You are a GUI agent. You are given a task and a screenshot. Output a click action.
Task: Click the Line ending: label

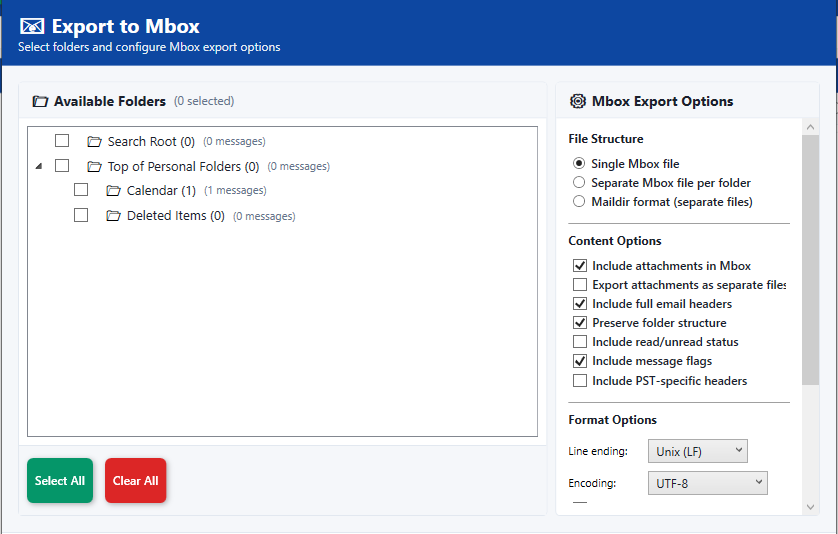[598, 451]
